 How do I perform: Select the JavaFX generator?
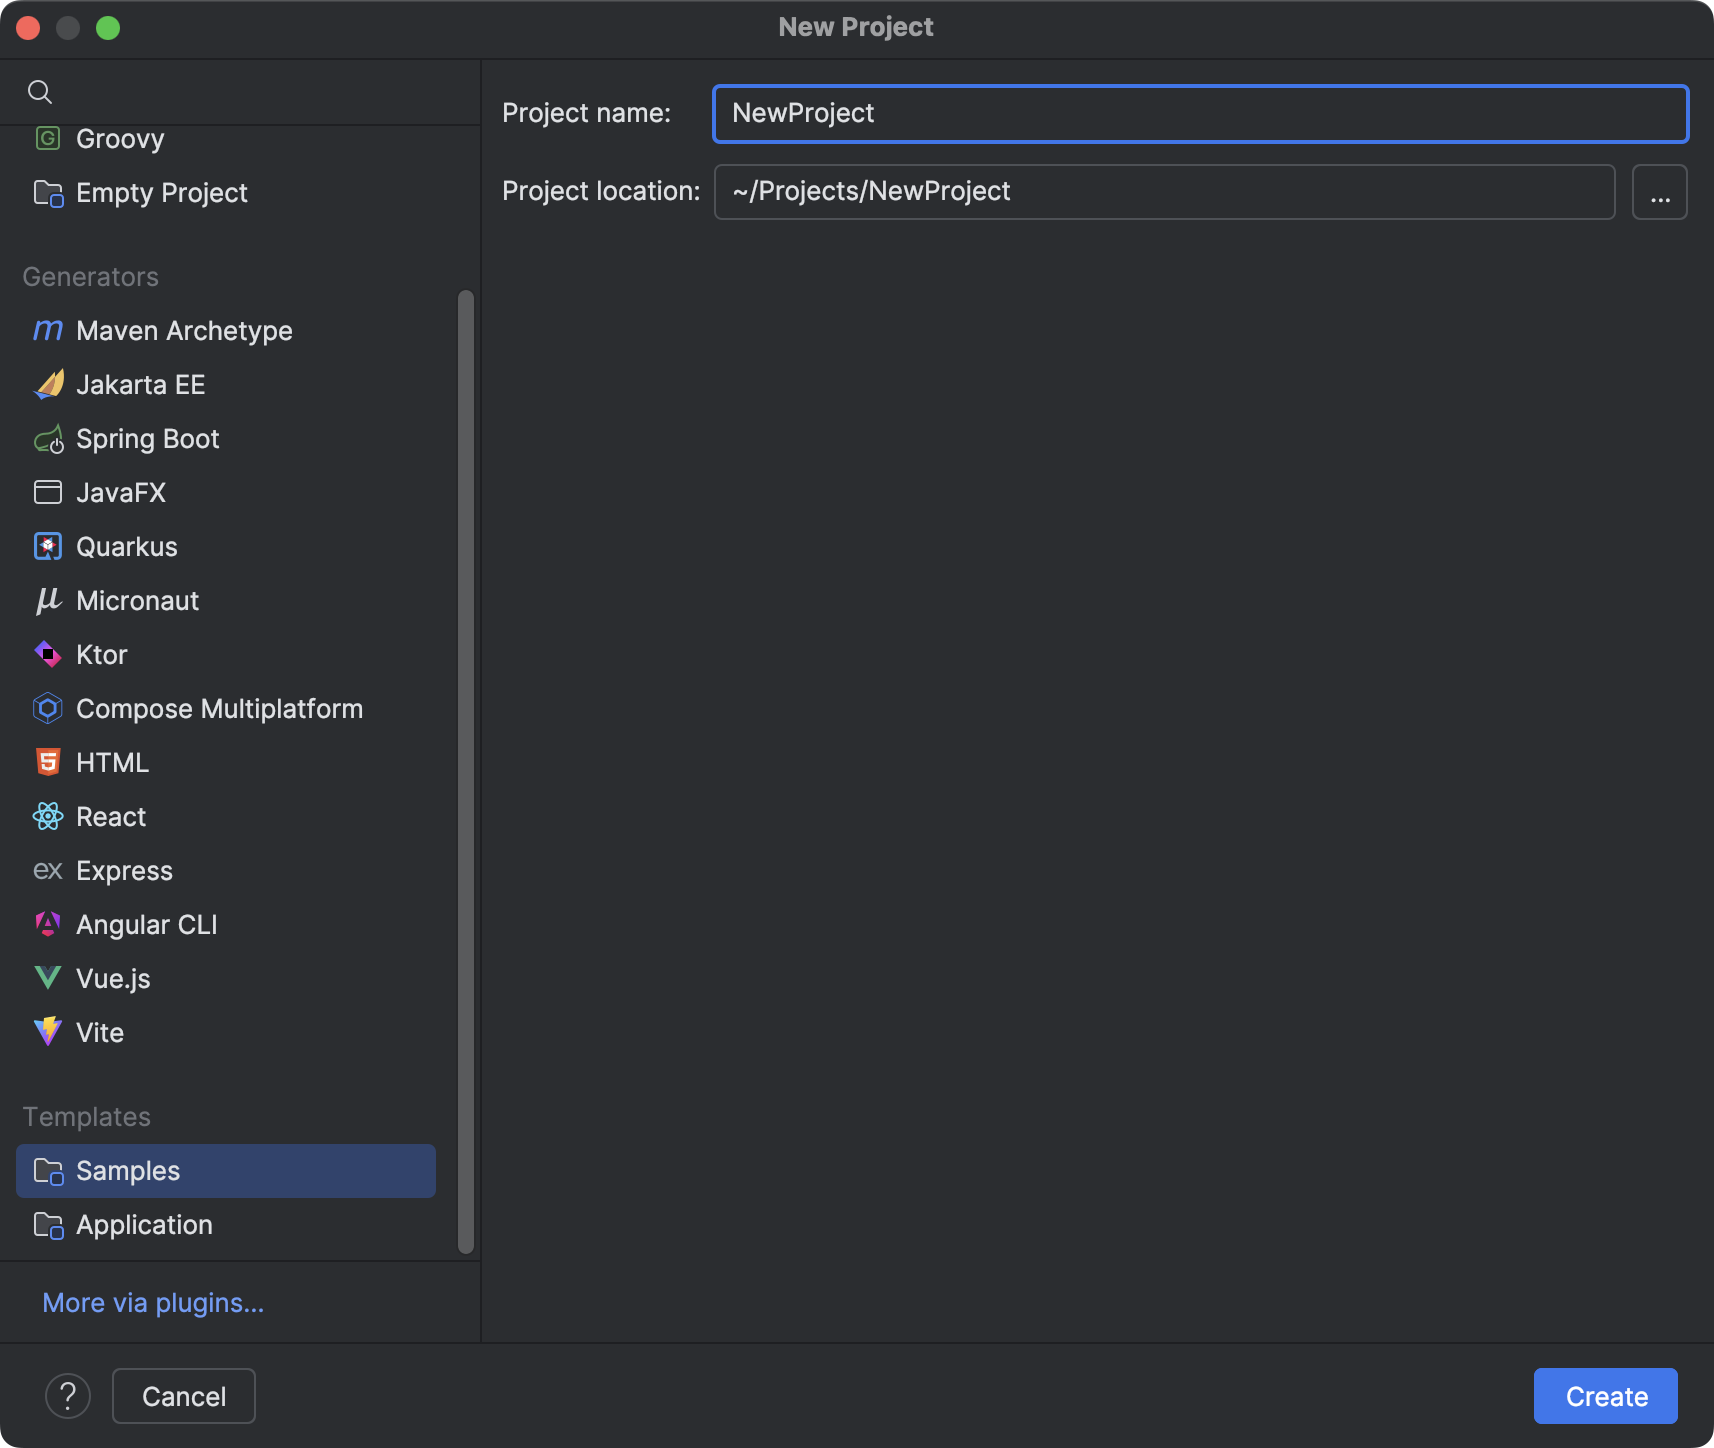pos(120,492)
